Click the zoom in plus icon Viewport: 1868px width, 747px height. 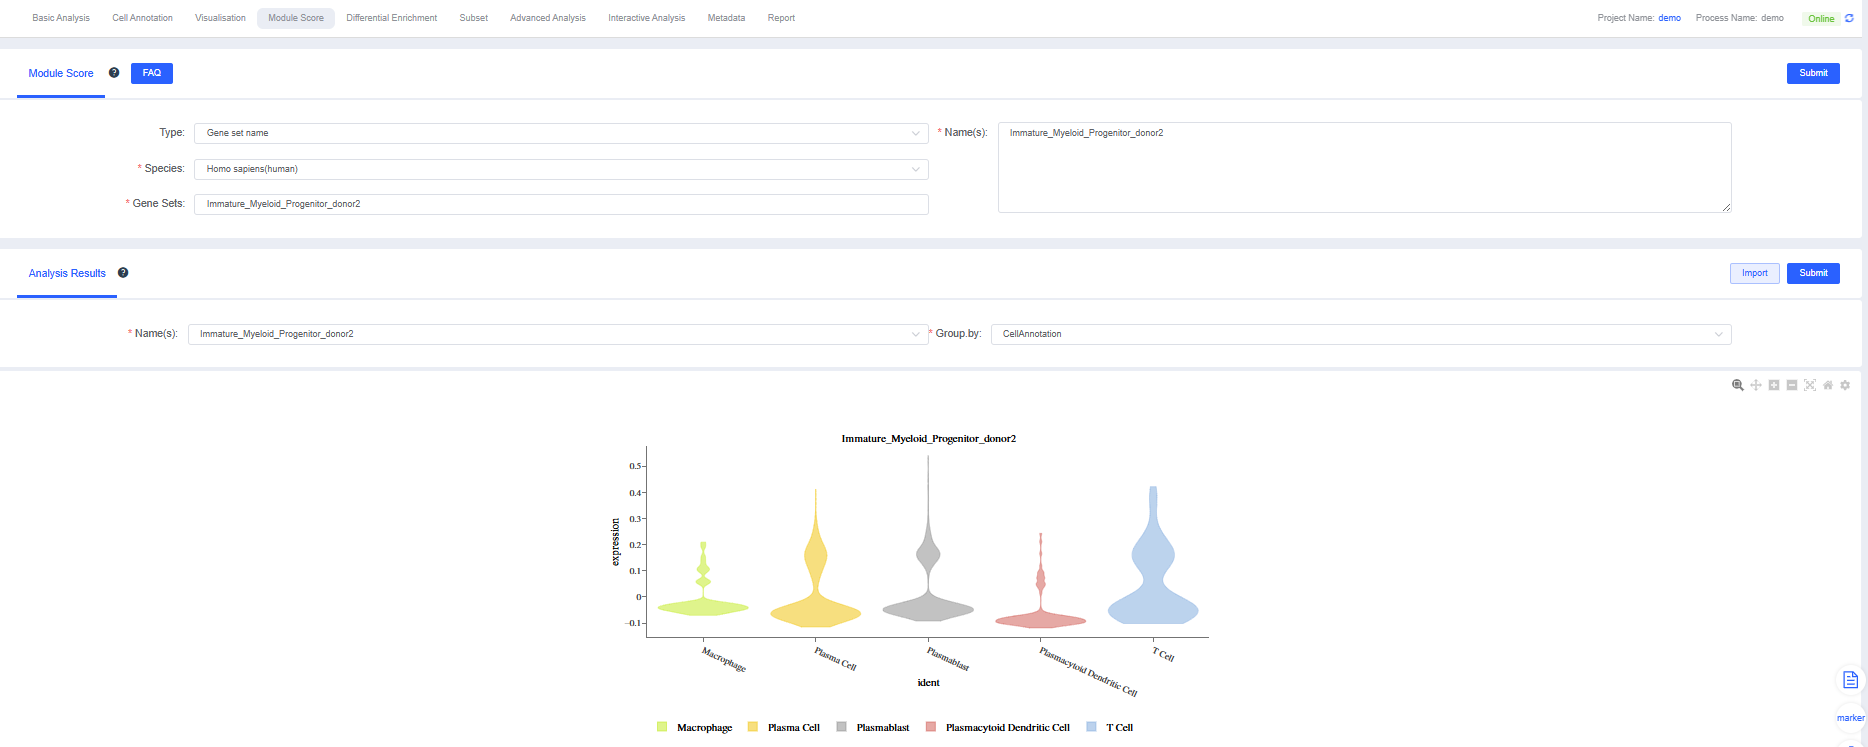tap(1774, 385)
